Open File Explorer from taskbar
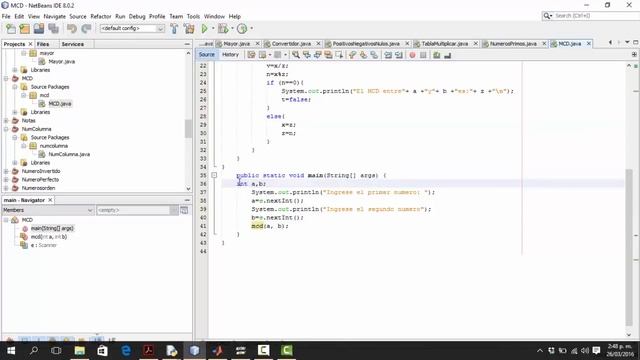Screen dimensions: 640x360 click(80, 351)
